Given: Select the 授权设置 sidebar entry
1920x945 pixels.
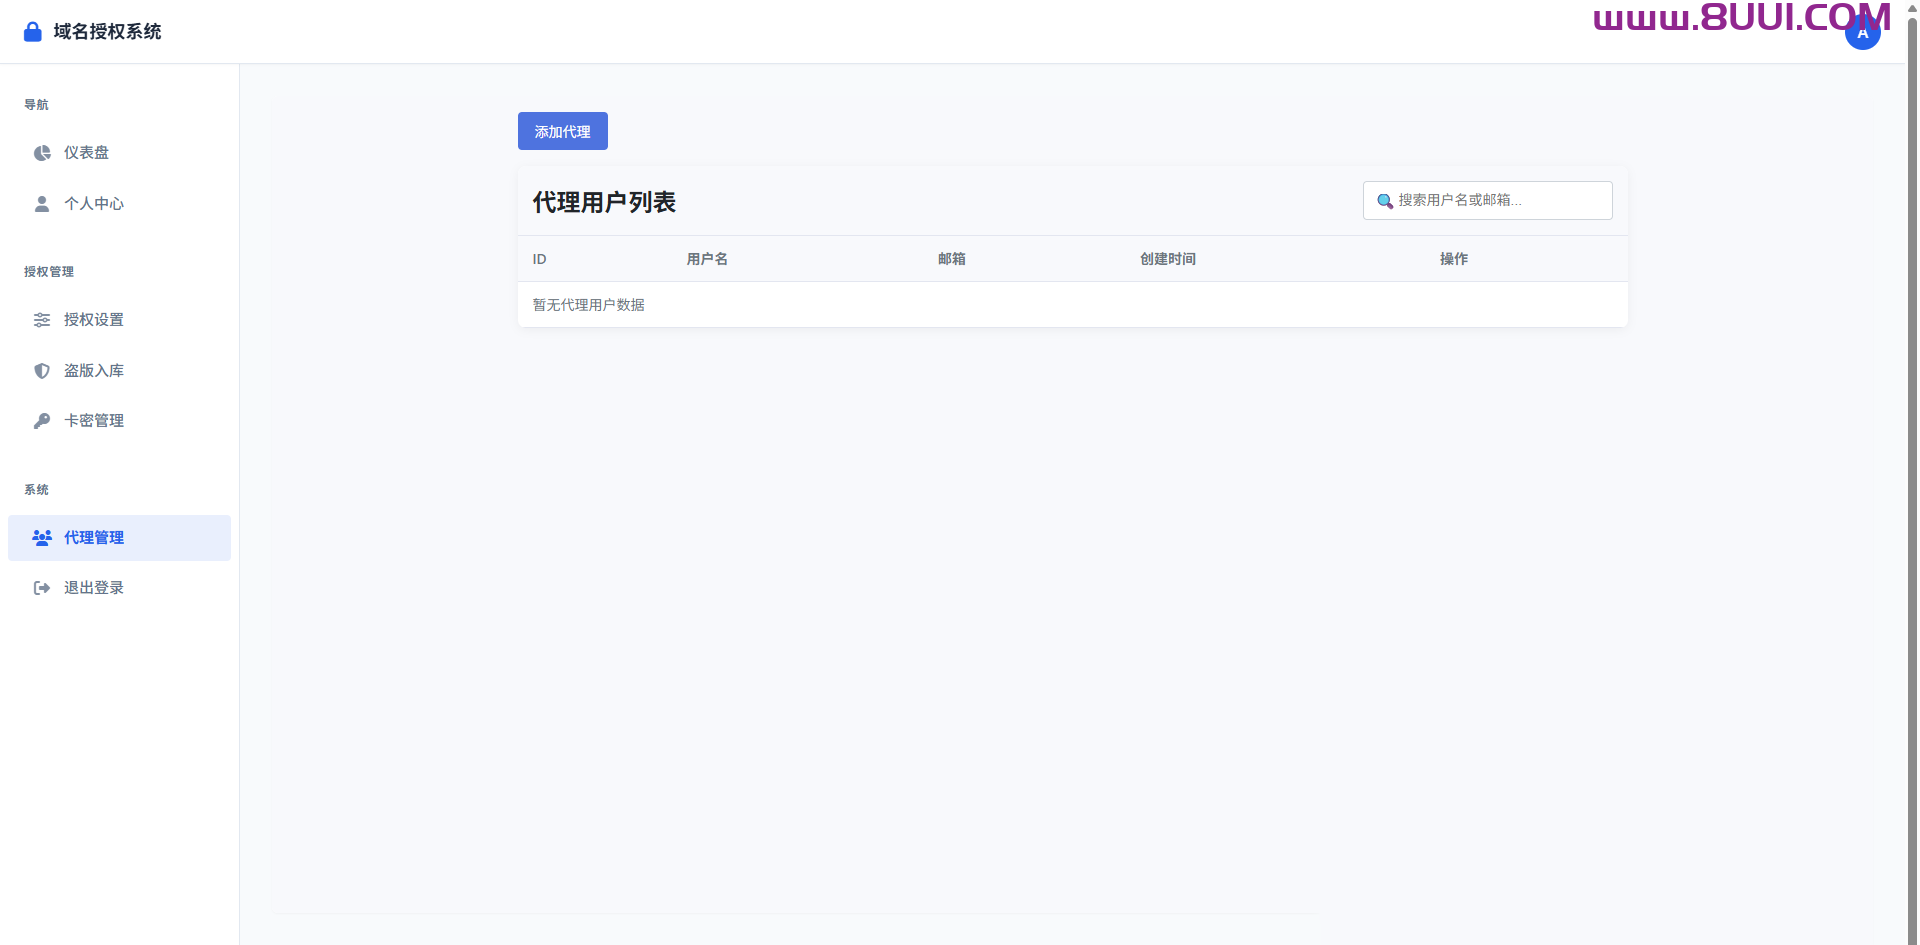Looking at the screenshot, I should [x=94, y=320].
